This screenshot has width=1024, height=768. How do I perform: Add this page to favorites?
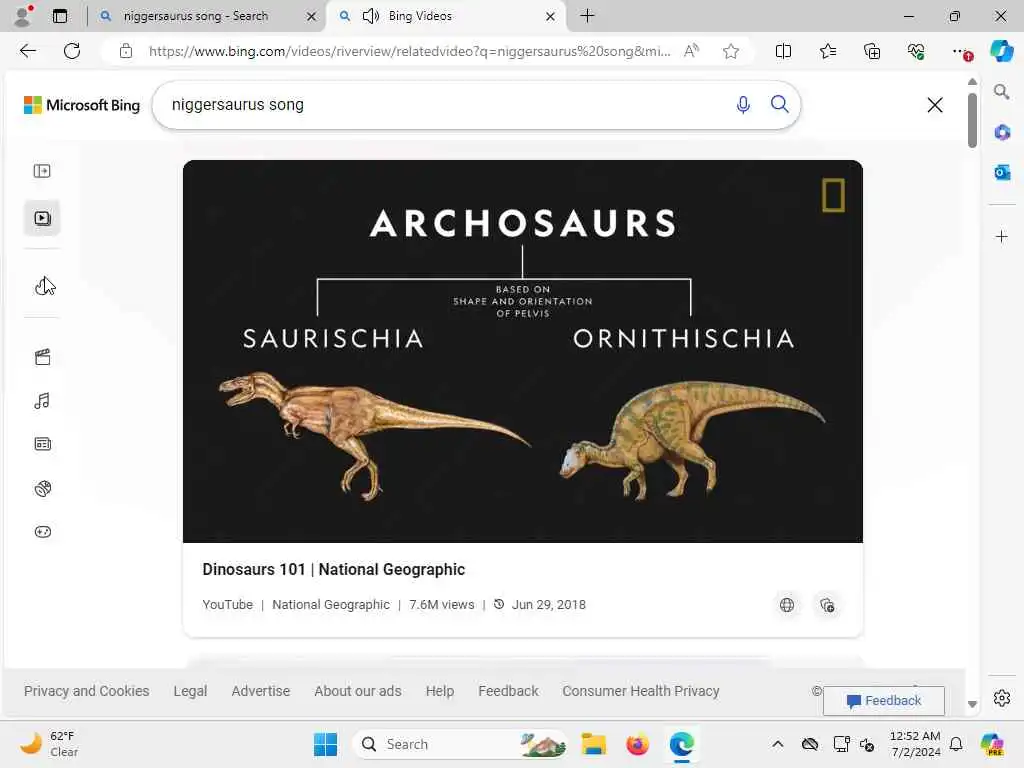pyautogui.click(x=731, y=51)
